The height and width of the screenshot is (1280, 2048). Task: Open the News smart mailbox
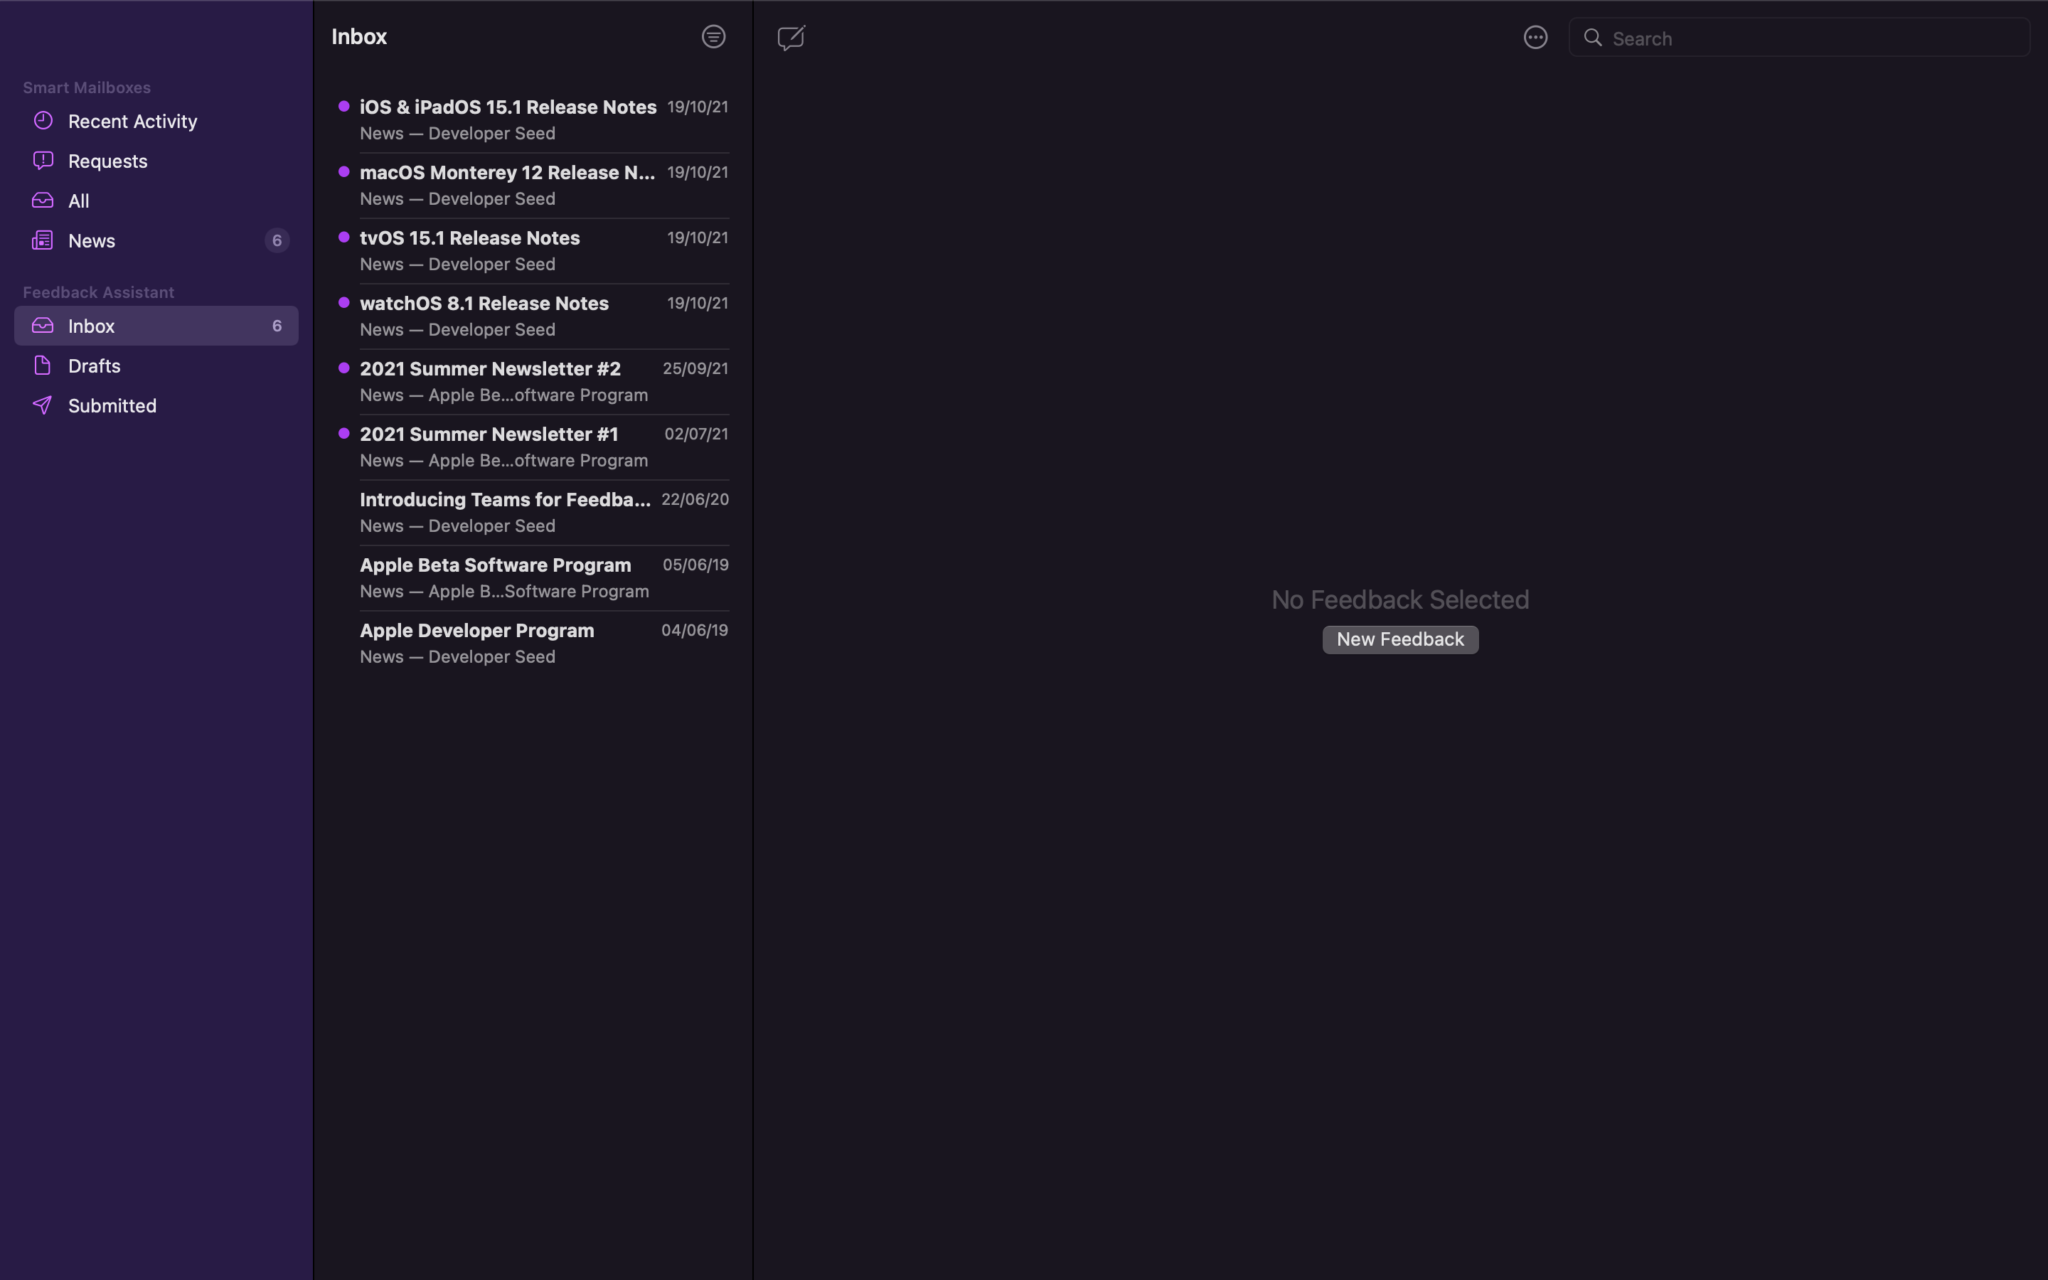tap(156, 241)
